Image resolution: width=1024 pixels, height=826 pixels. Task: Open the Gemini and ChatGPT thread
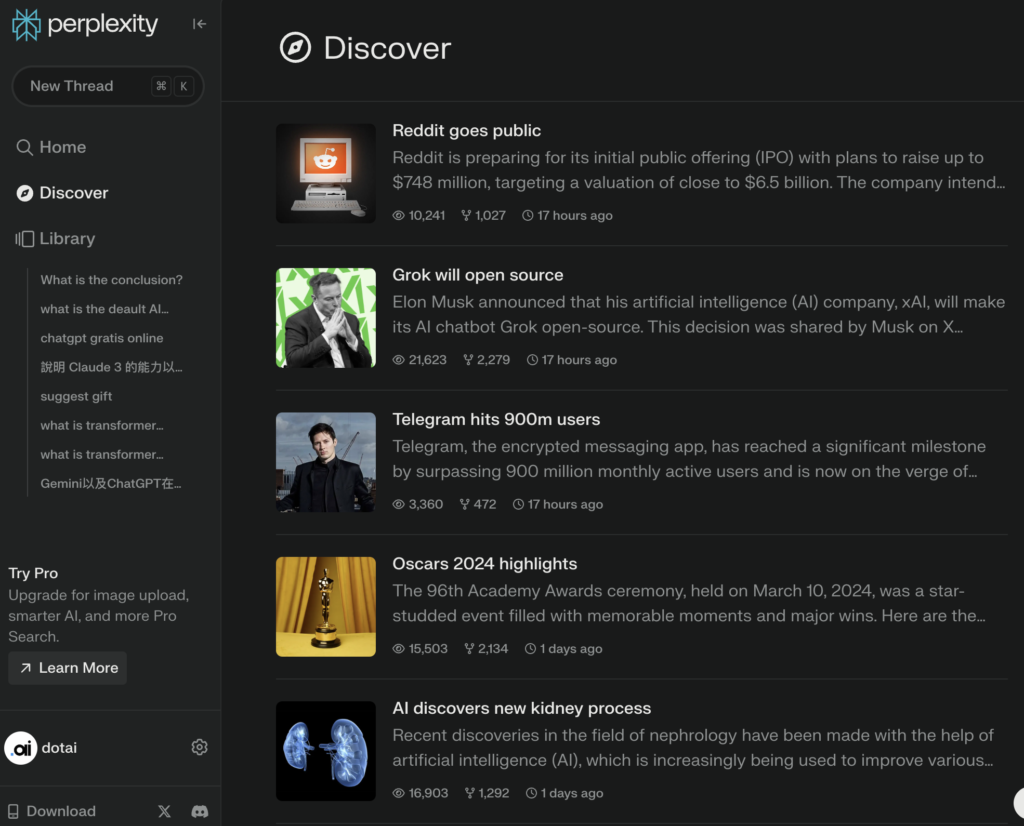tap(111, 483)
